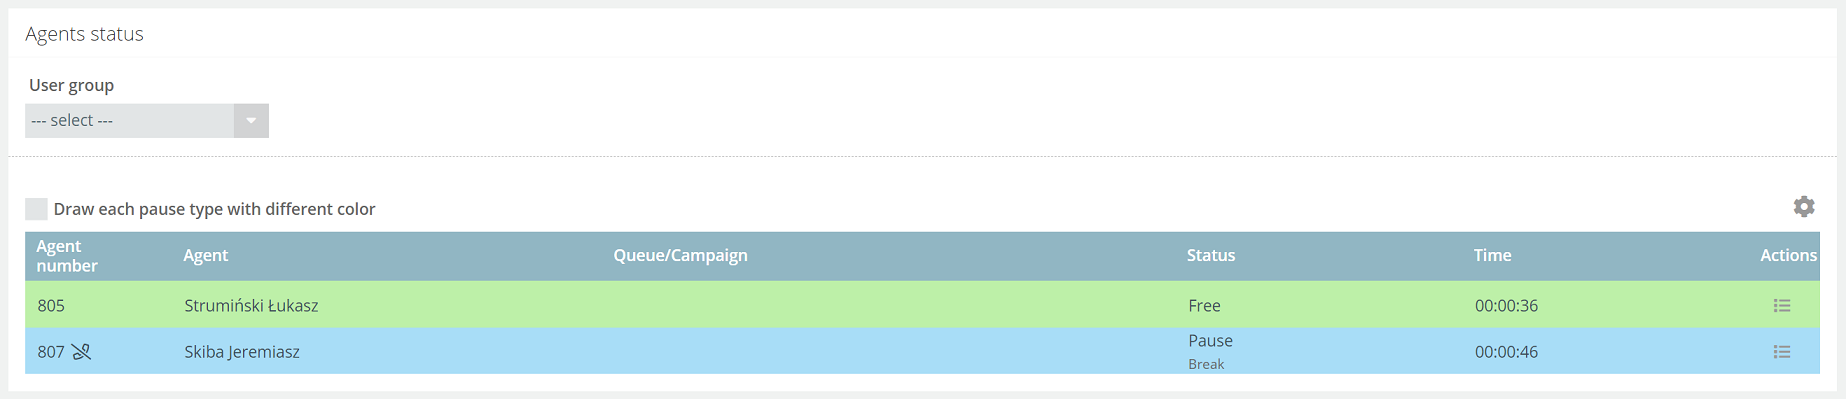Click the Queue/Campaign column header
The width and height of the screenshot is (1846, 399).
click(x=680, y=255)
